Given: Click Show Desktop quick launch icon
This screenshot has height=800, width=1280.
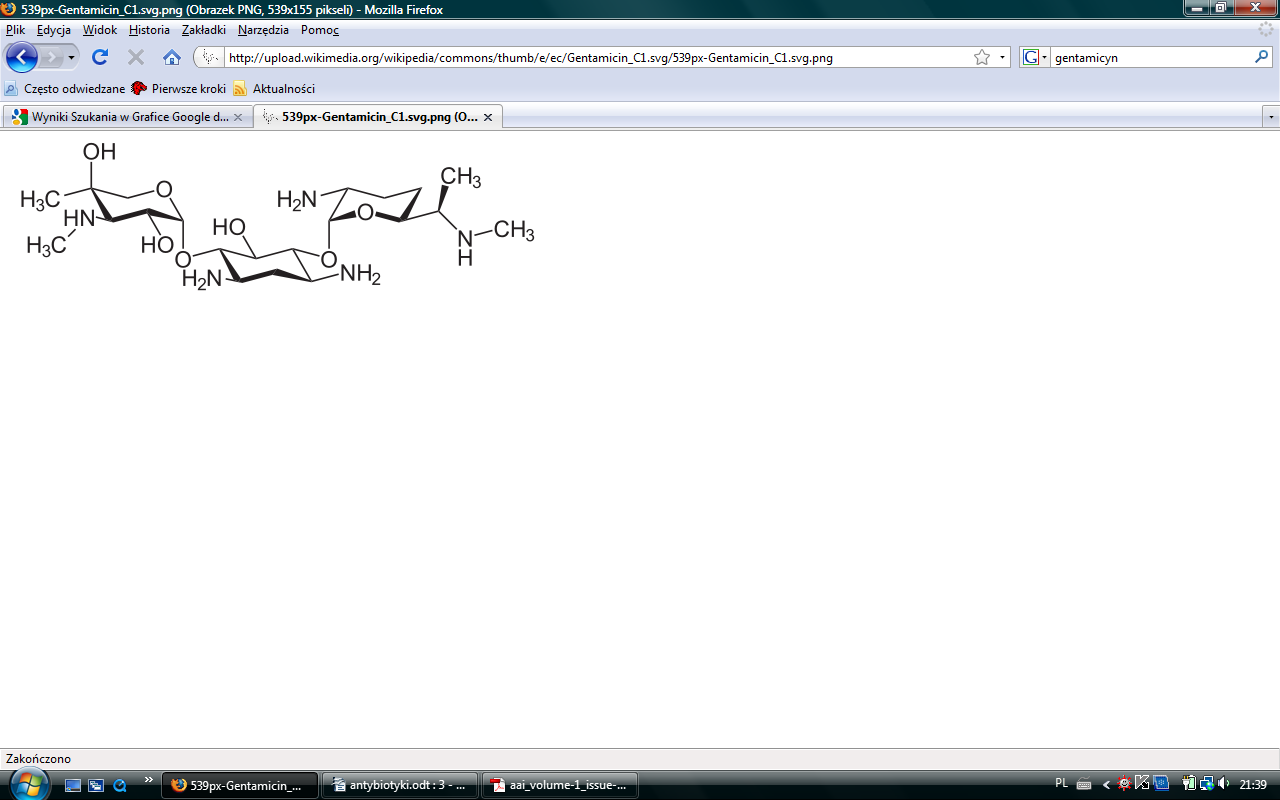Looking at the screenshot, I should coord(73,785).
